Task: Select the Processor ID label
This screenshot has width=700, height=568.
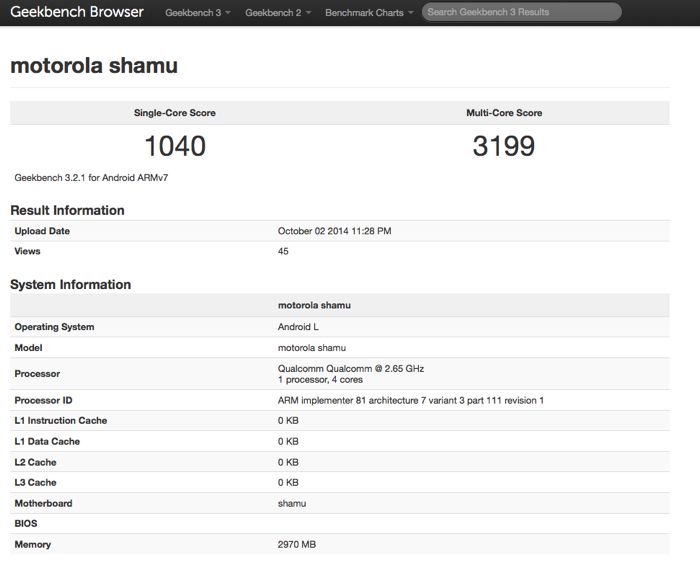Action: click(x=43, y=400)
